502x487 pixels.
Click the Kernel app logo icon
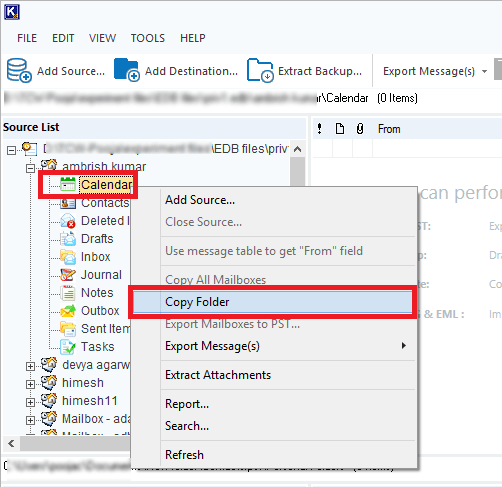(12, 12)
